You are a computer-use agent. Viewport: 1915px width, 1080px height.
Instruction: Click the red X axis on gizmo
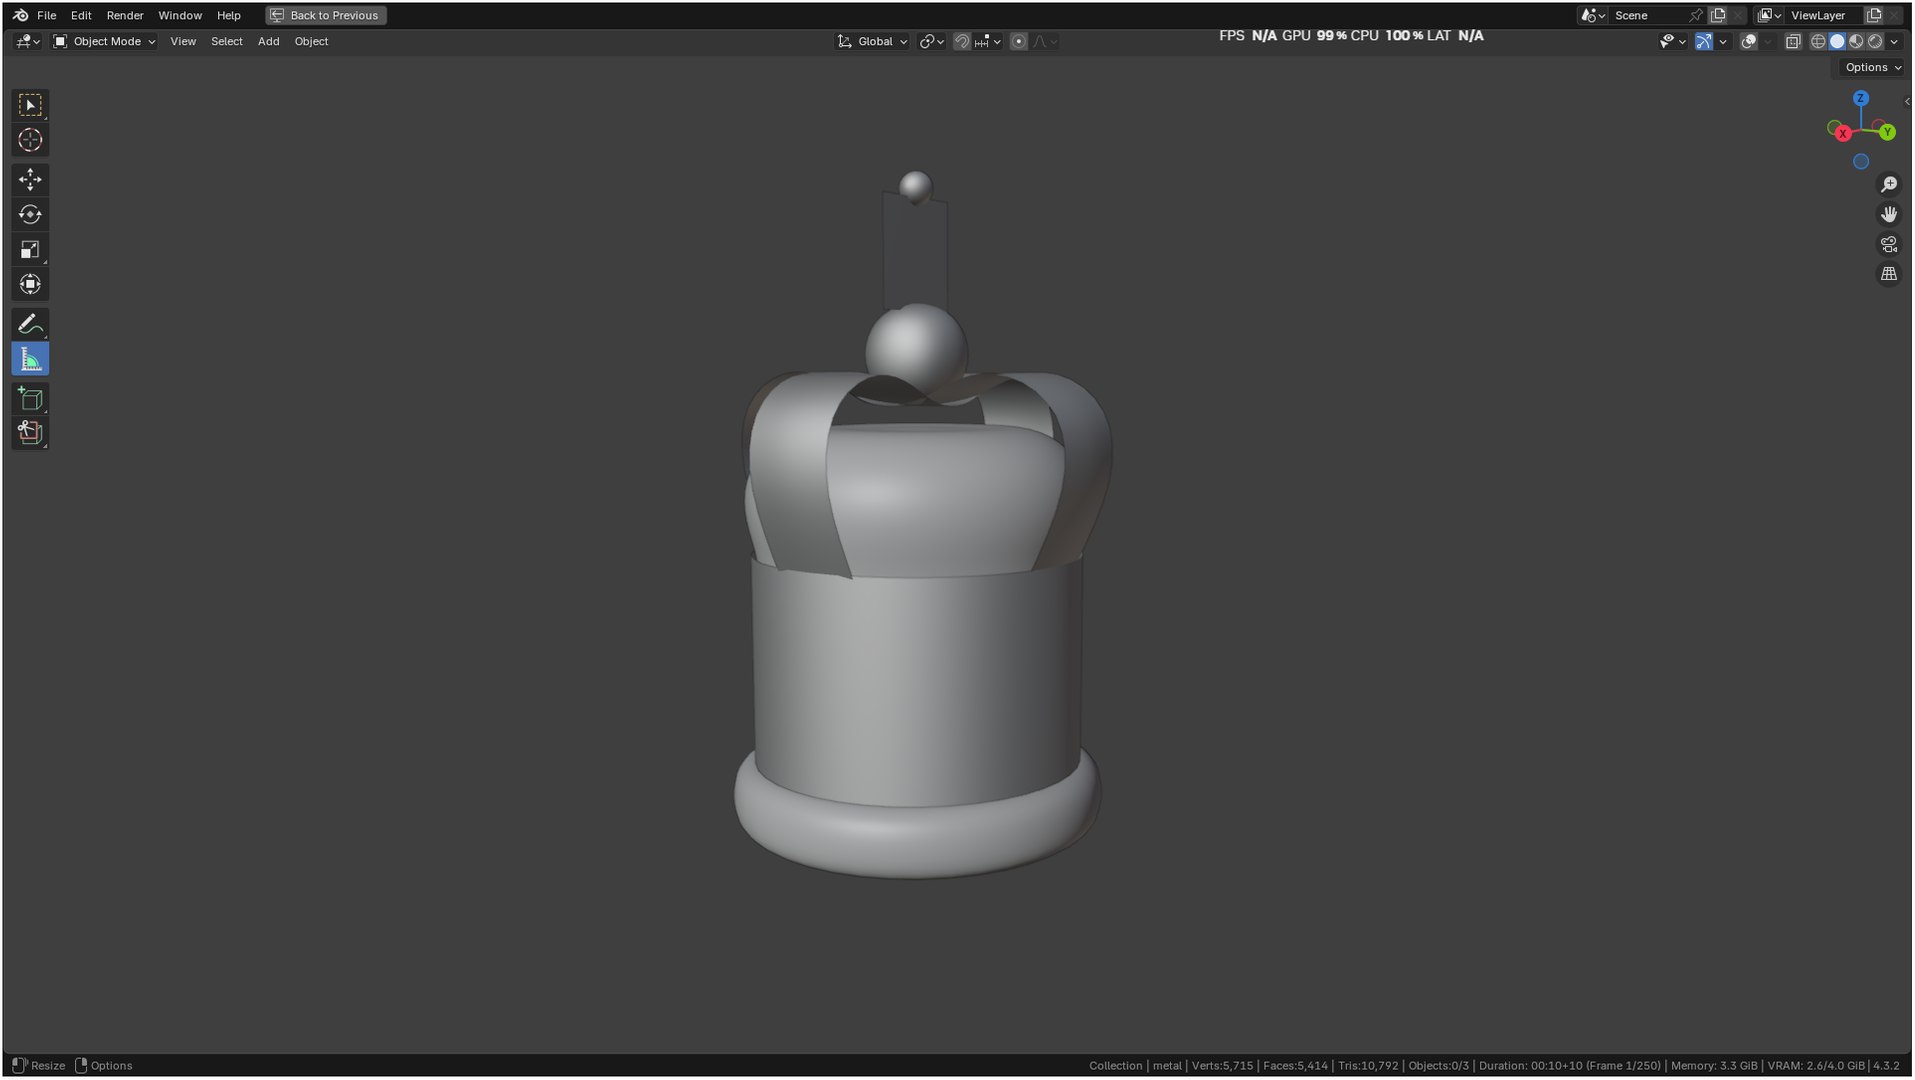coord(1842,134)
